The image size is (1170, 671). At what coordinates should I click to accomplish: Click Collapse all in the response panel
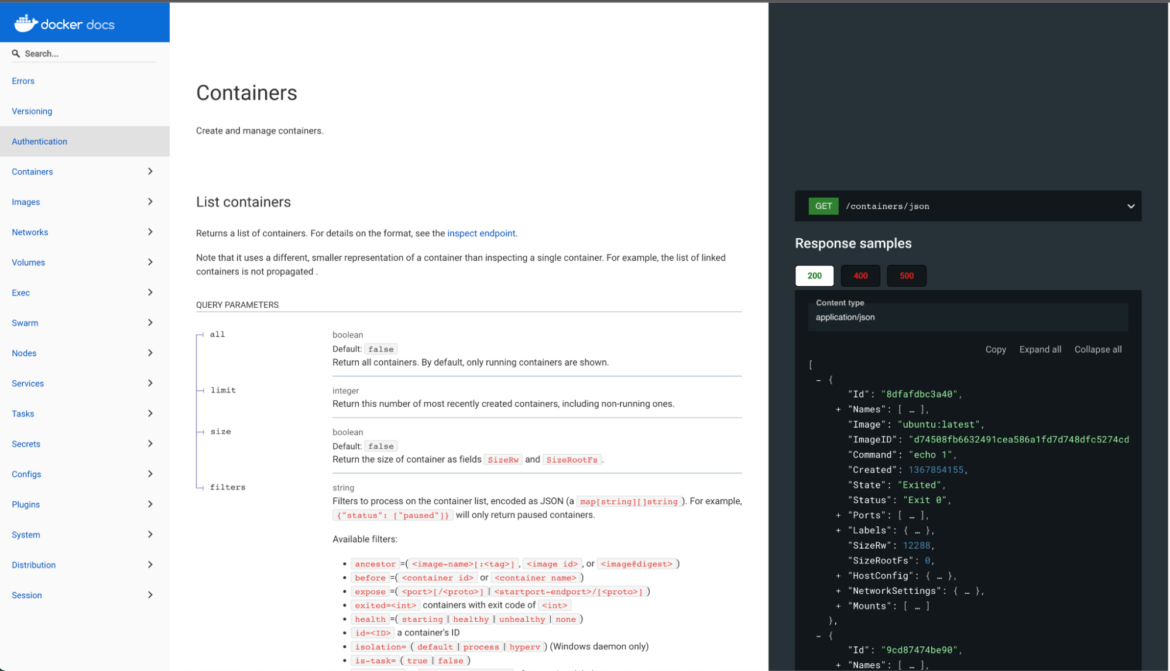point(1097,349)
